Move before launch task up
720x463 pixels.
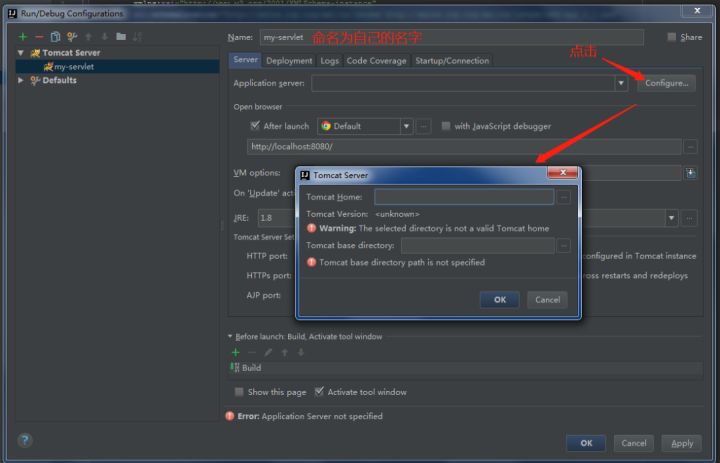point(285,352)
